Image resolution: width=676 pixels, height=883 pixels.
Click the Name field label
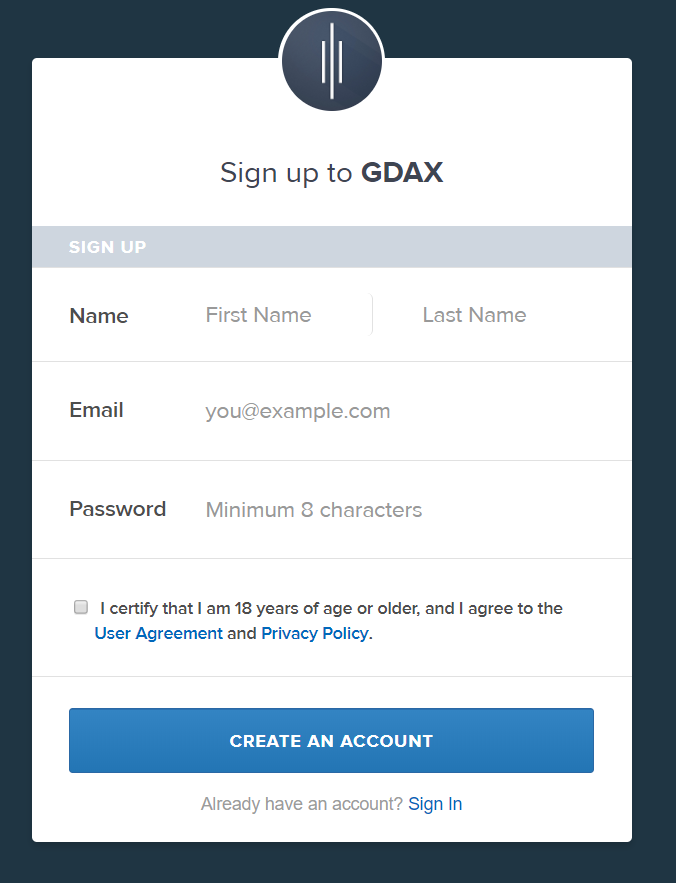click(x=99, y=316)
